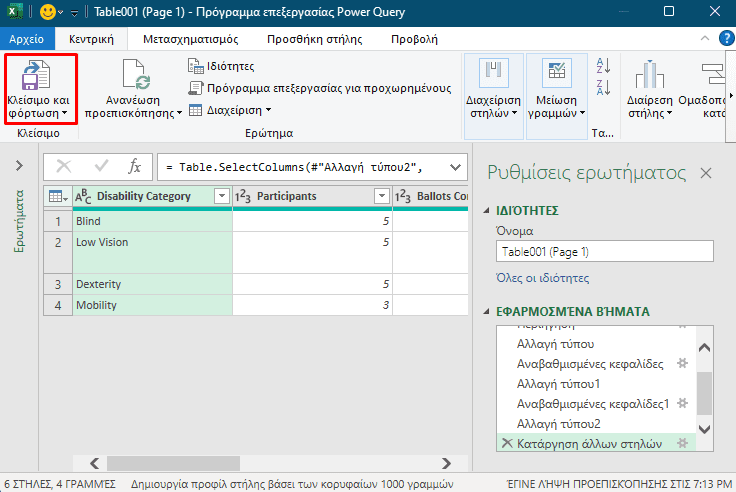This screenshot has height=492, width=736.
Task: Select the Αλλαγή τύπου step
Action: pos(555,344)
